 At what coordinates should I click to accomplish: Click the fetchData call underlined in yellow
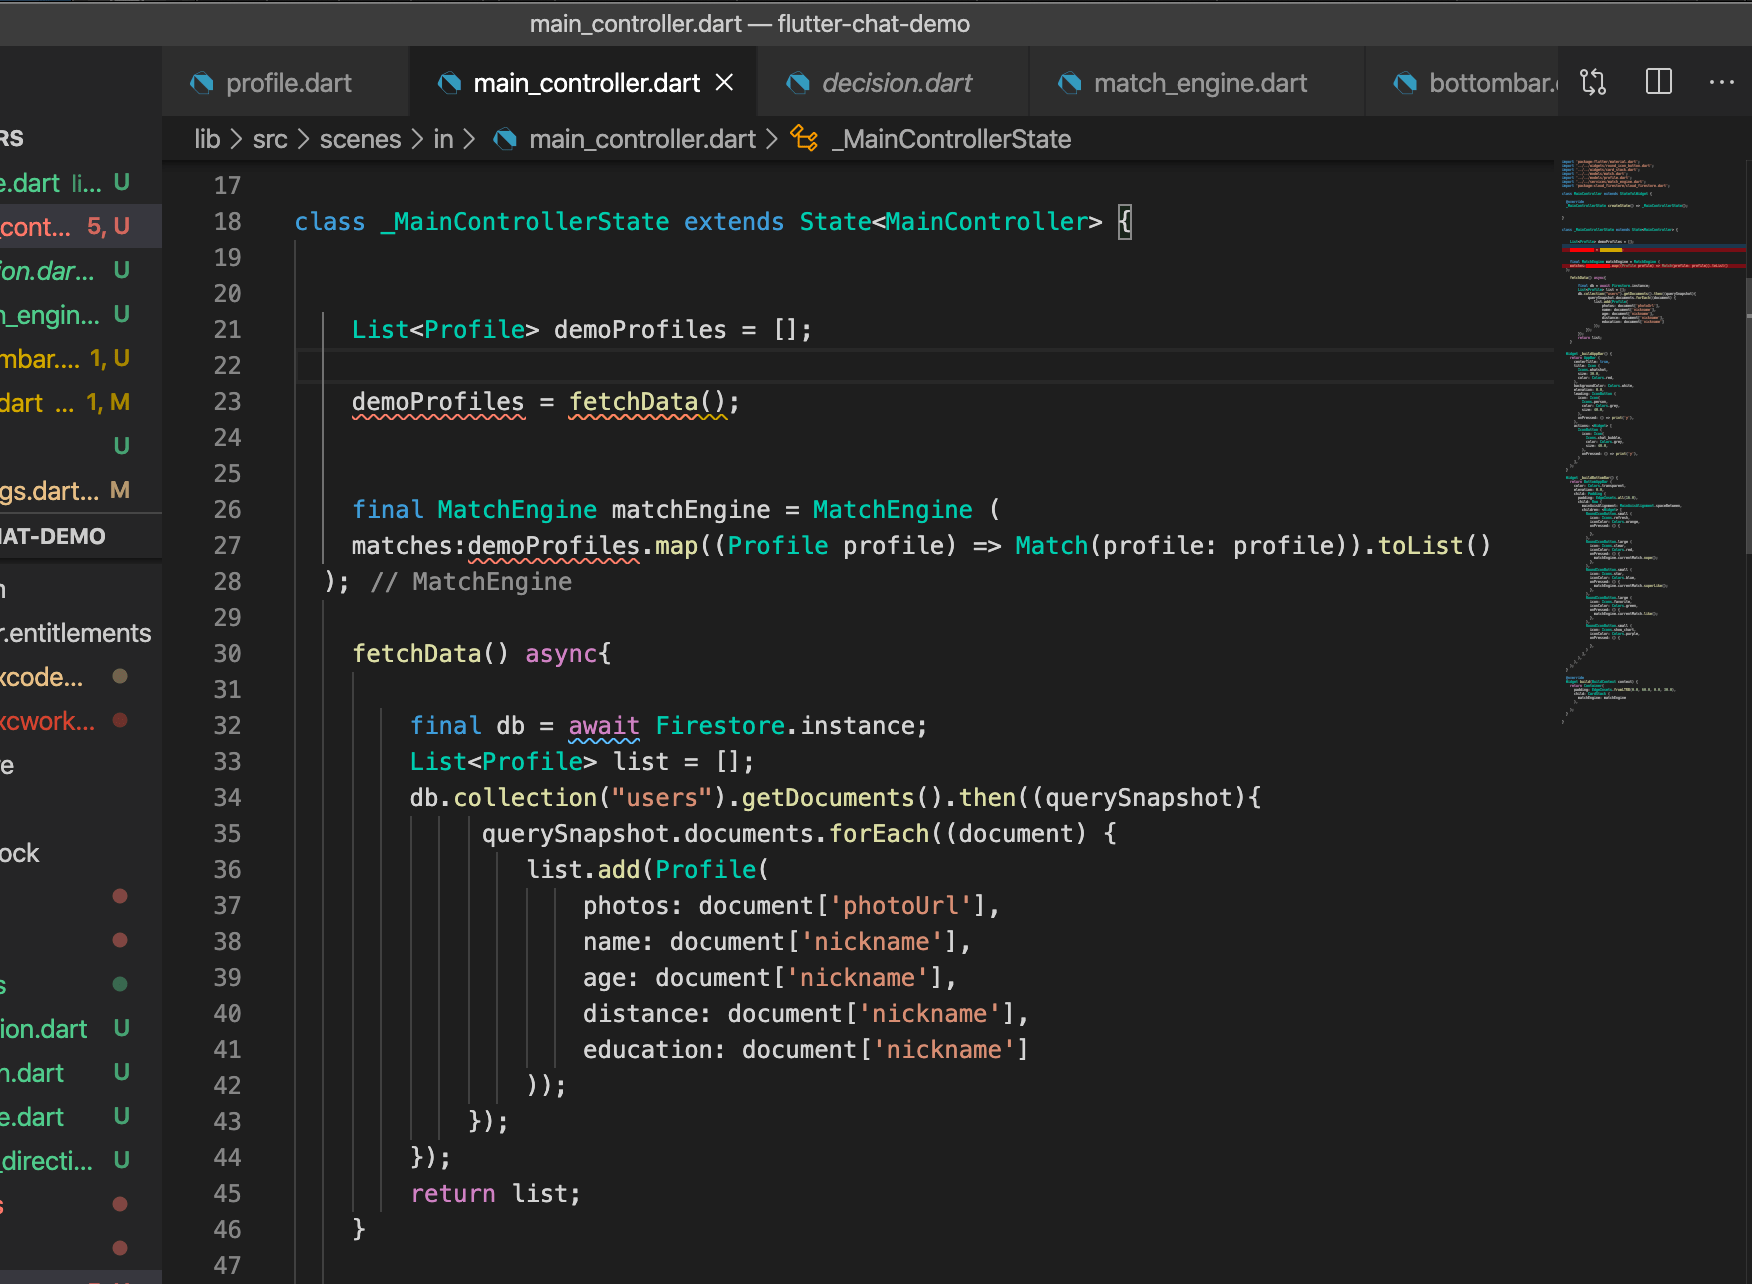[634, 401]
